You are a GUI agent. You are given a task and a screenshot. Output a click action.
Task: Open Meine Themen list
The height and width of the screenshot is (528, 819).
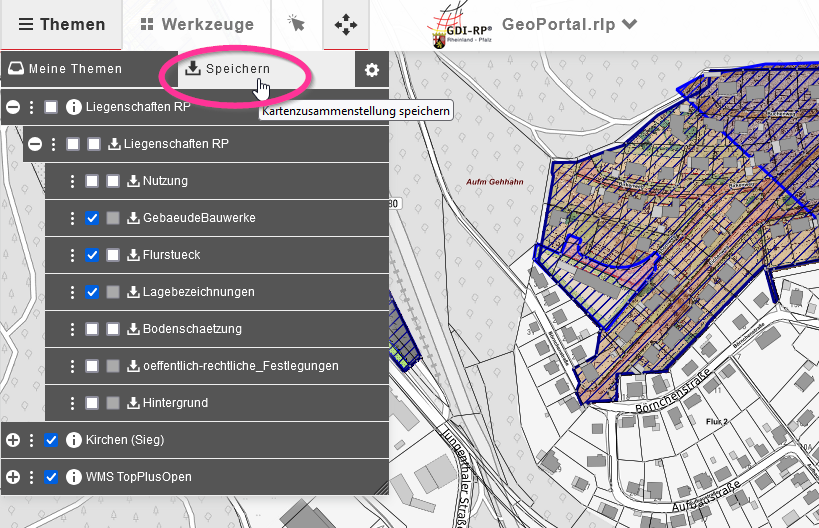[x=65, y=69]
